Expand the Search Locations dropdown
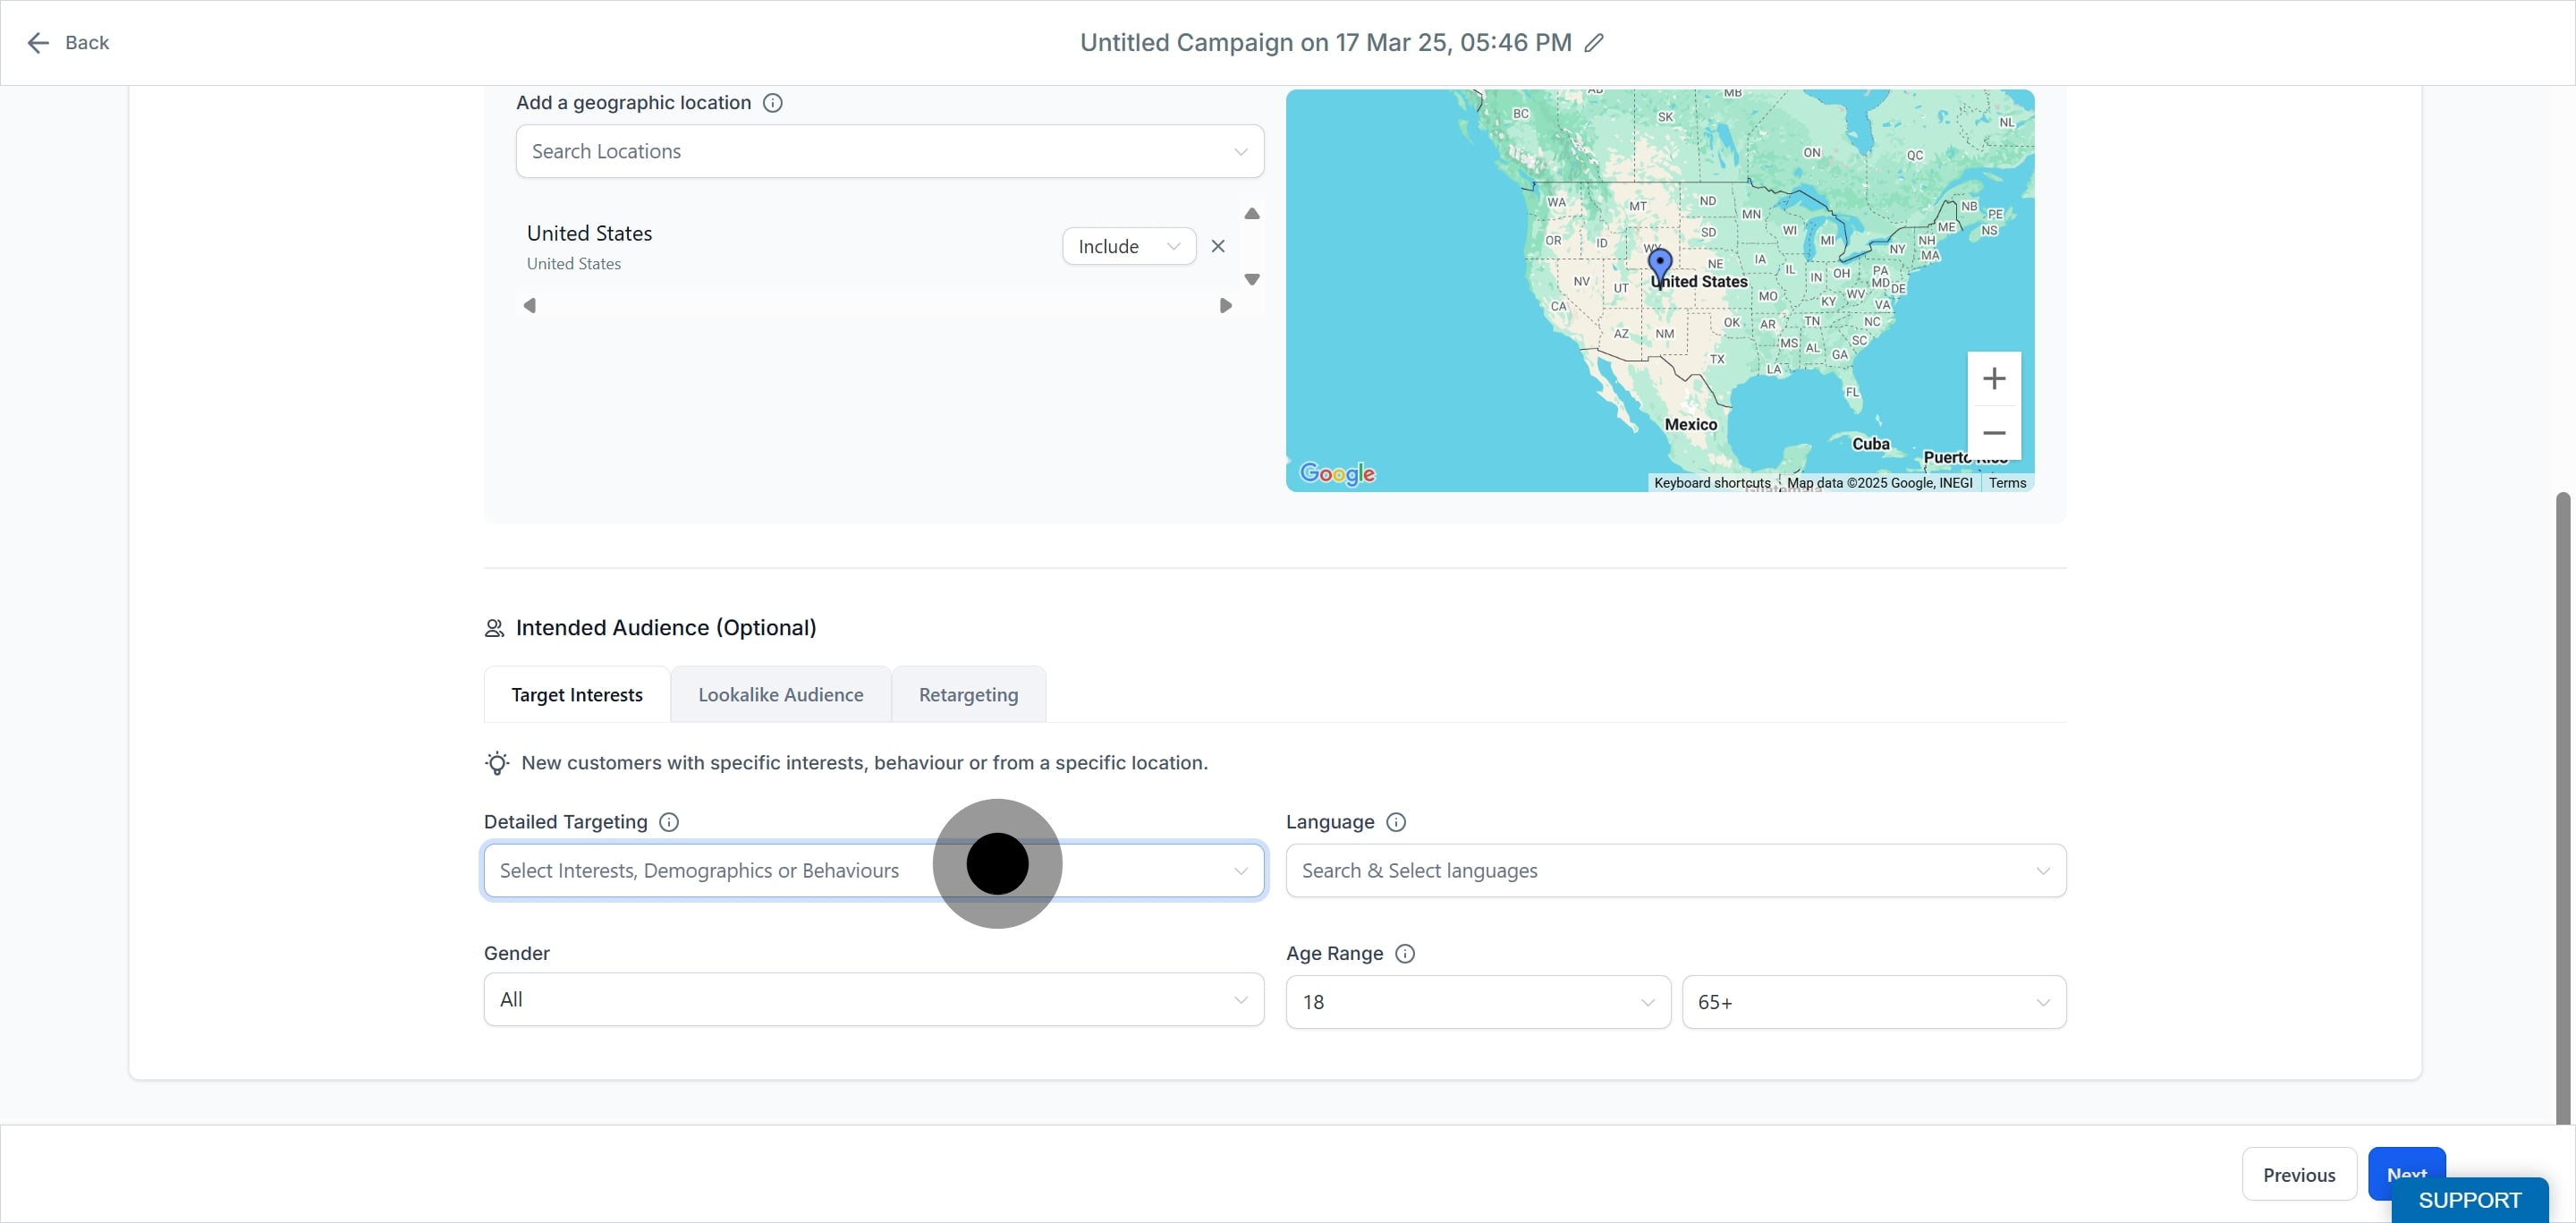Screen dimensions: 2576x1223 click(x=889, y=152)
